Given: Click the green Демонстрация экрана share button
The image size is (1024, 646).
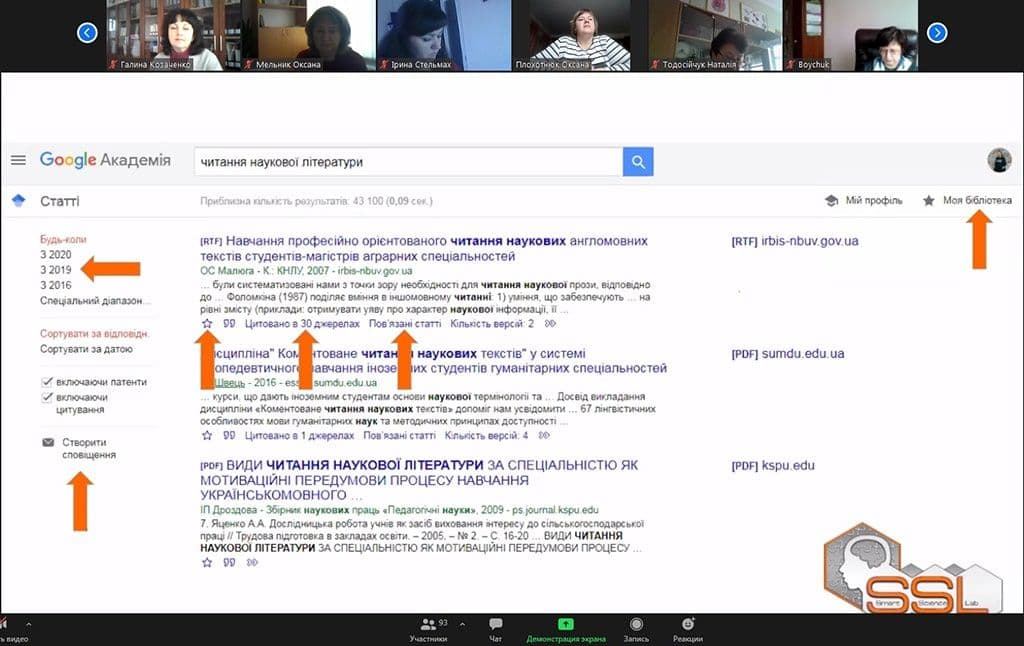Looking at the screenshot, I should click(x=566, y=630).
